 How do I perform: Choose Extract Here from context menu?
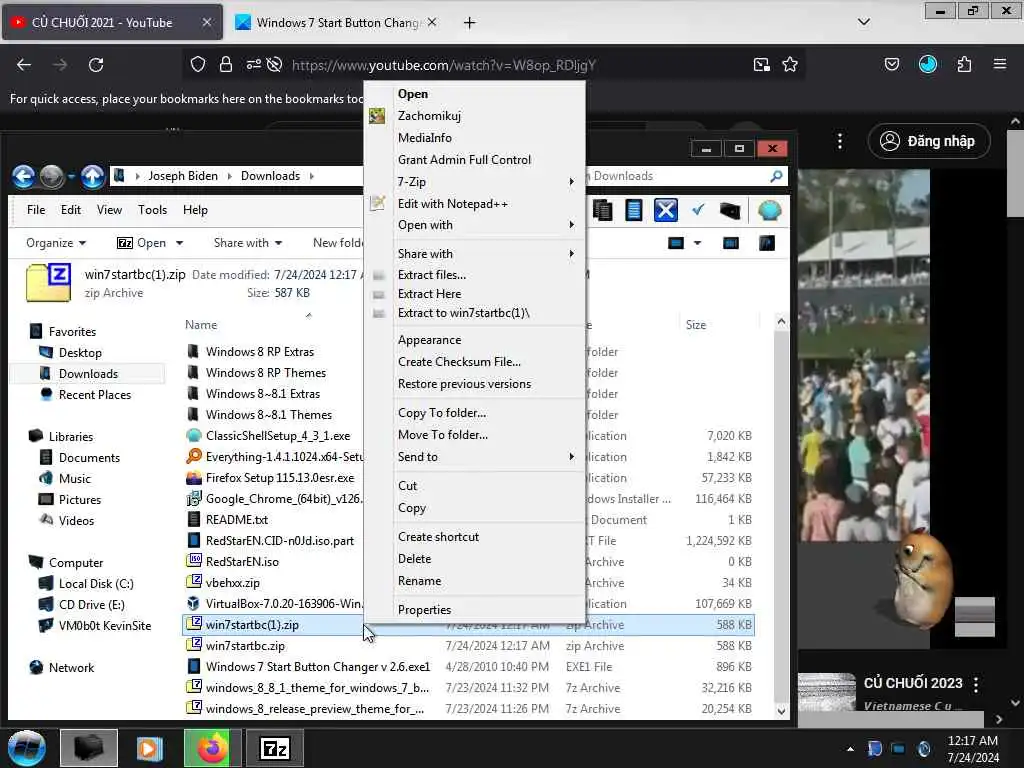[x=429, y=294]
